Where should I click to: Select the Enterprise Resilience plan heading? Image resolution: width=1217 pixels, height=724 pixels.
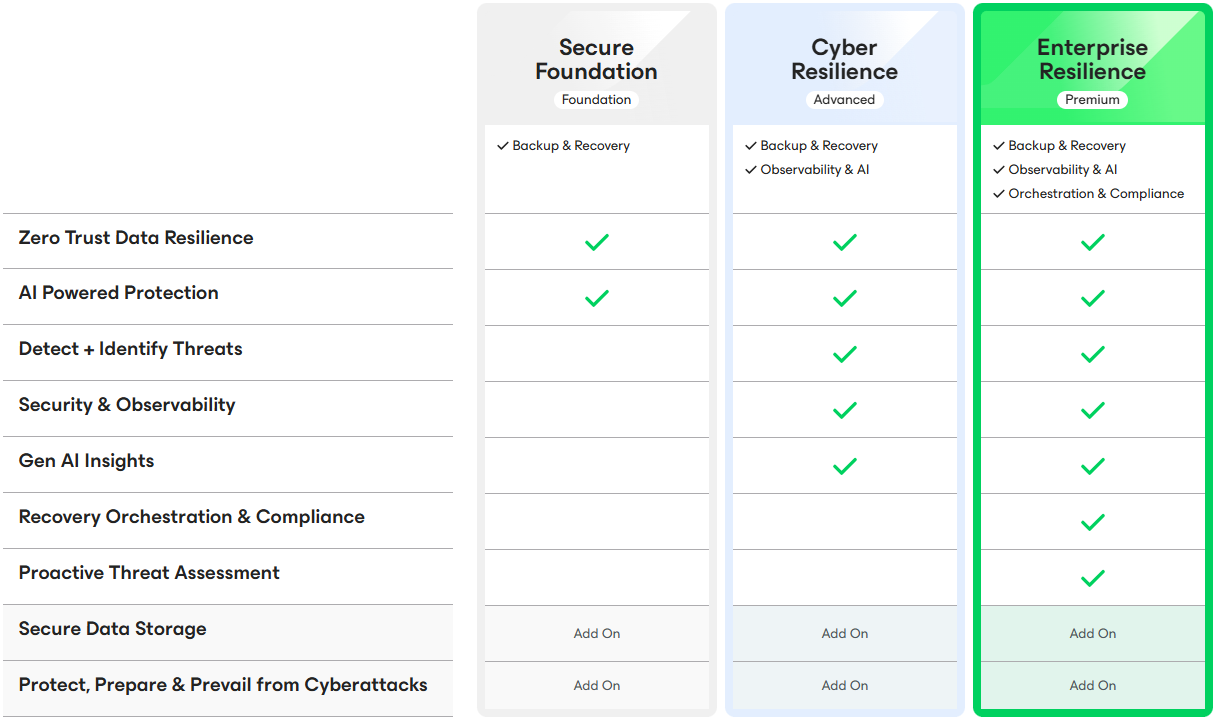[x=1092, y=60]
